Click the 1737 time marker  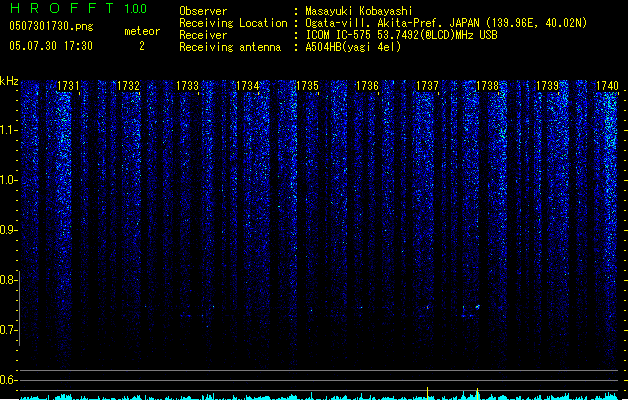click(x=427, y=86)
